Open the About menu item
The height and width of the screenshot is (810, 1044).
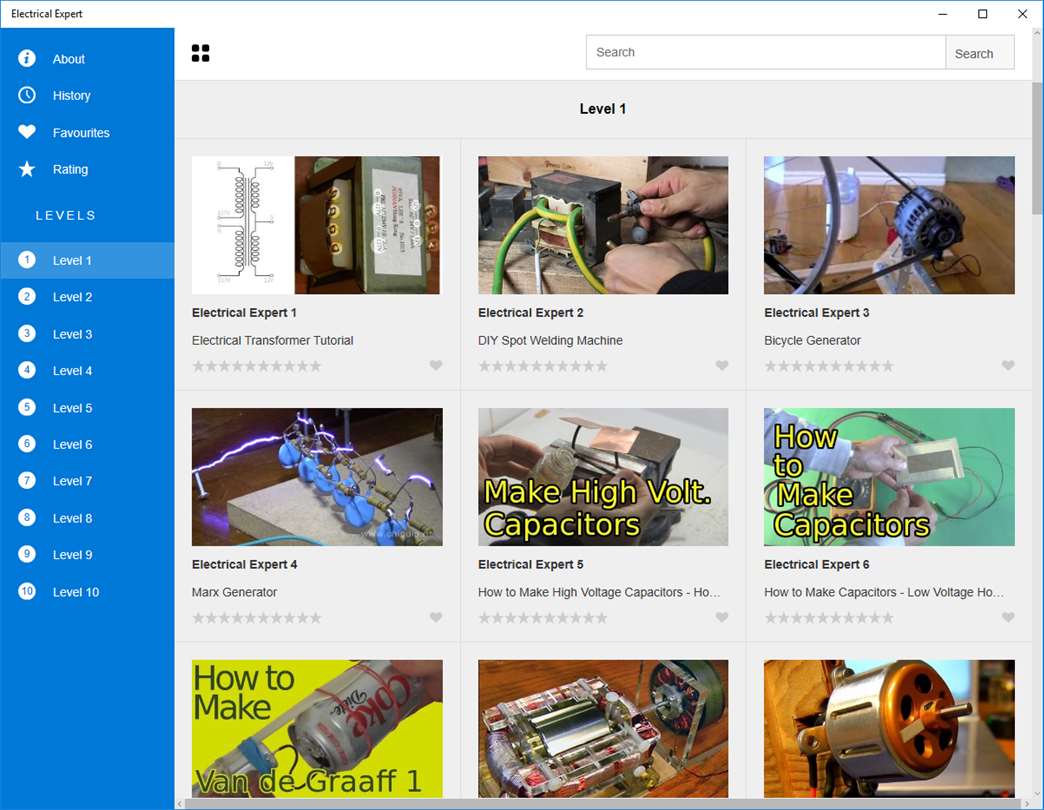(87, 59)
